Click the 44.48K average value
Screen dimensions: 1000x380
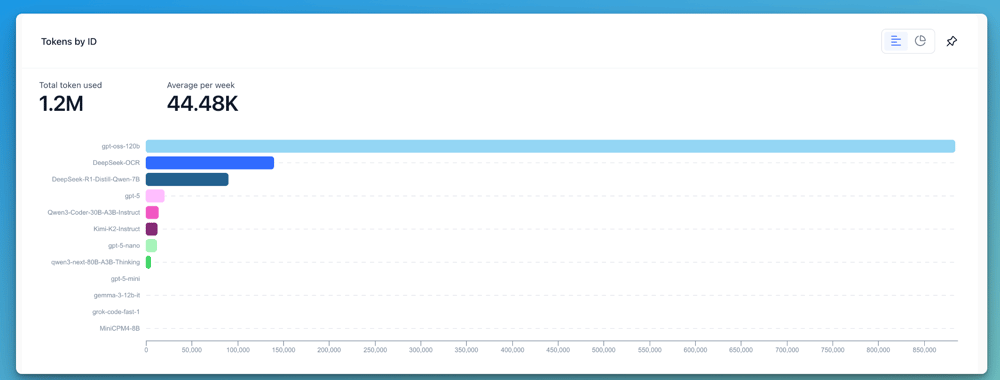click(x=202, y=103)
